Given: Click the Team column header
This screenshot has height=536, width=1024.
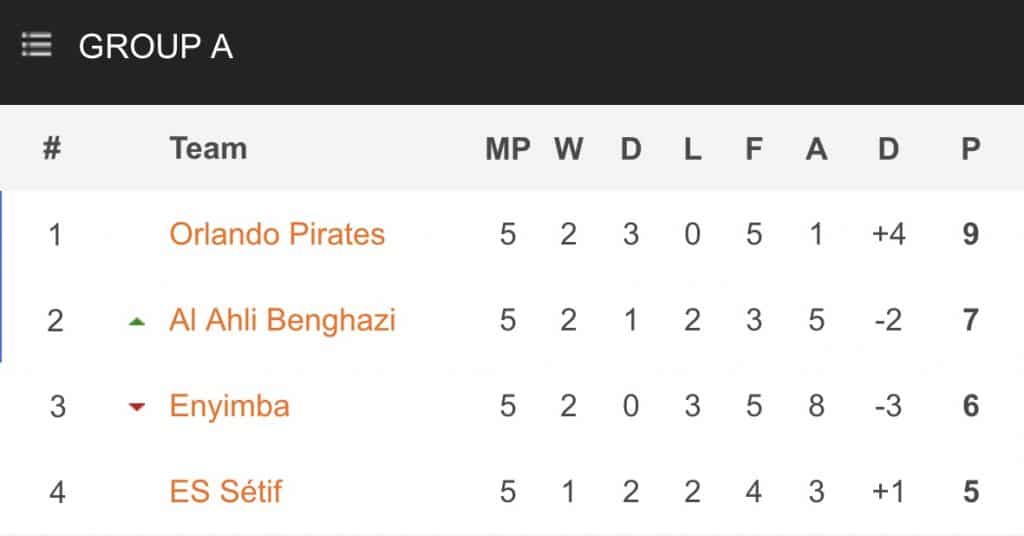Looking at the screenshot, I should pyautogui.click(x=208, y=148).
